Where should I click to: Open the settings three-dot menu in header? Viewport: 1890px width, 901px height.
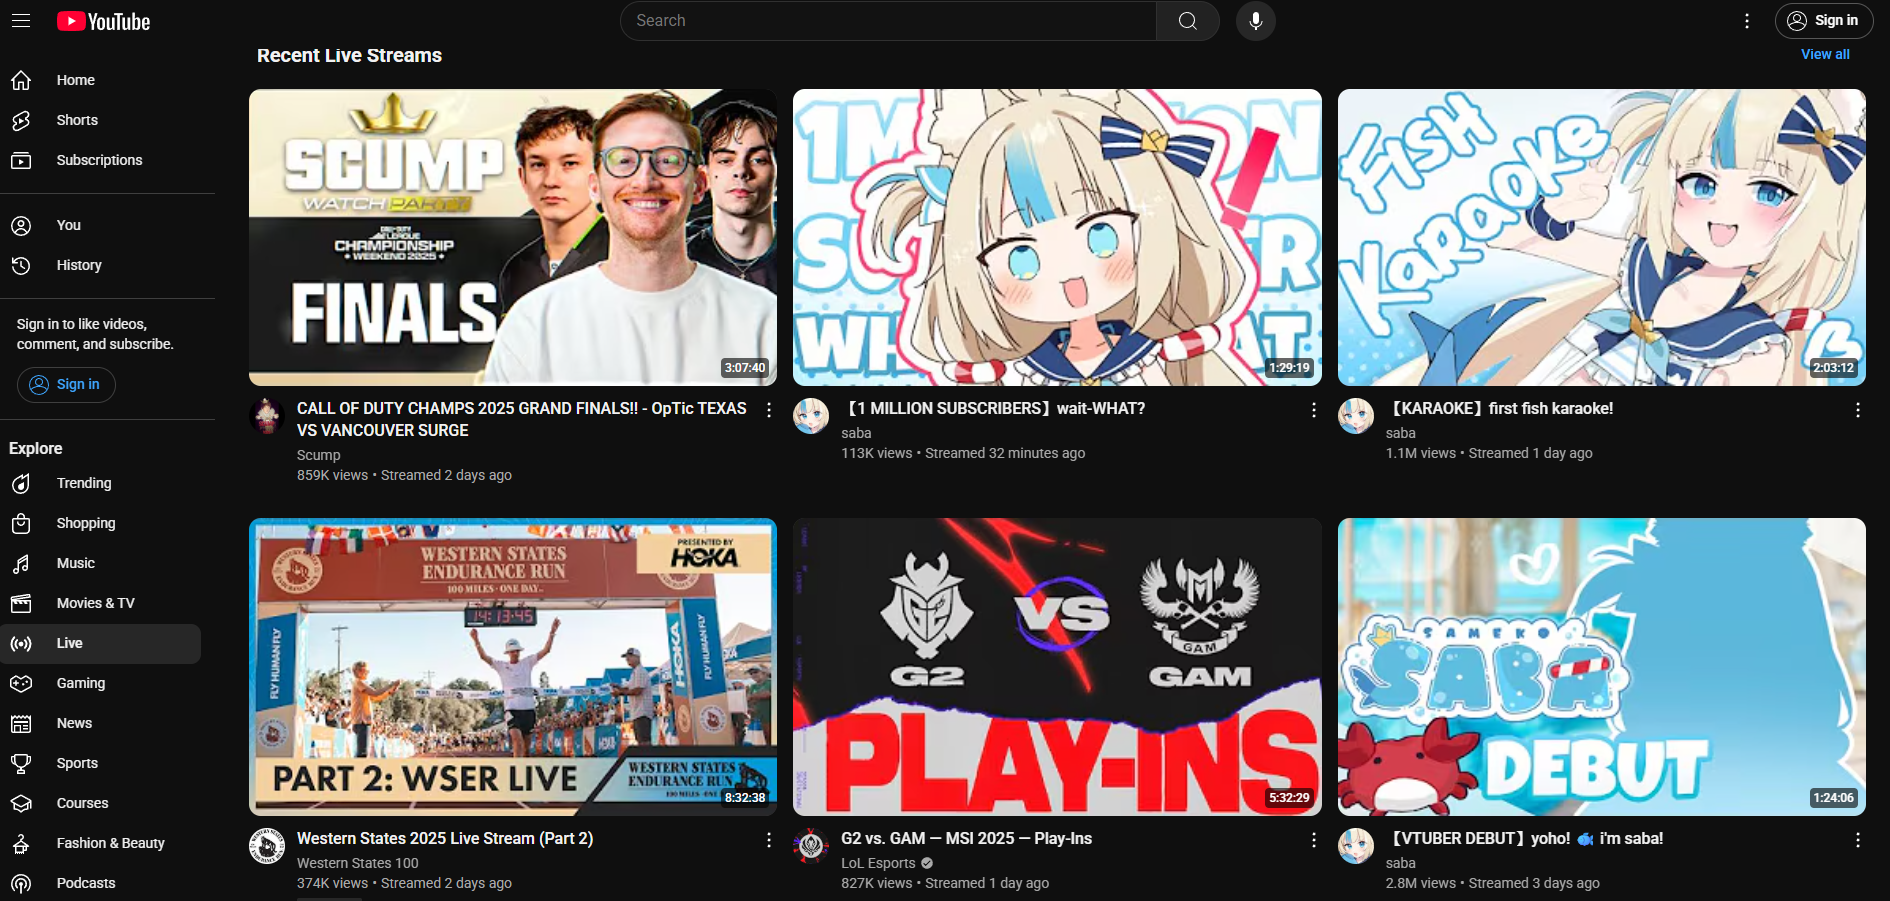tap(1746, 21)
